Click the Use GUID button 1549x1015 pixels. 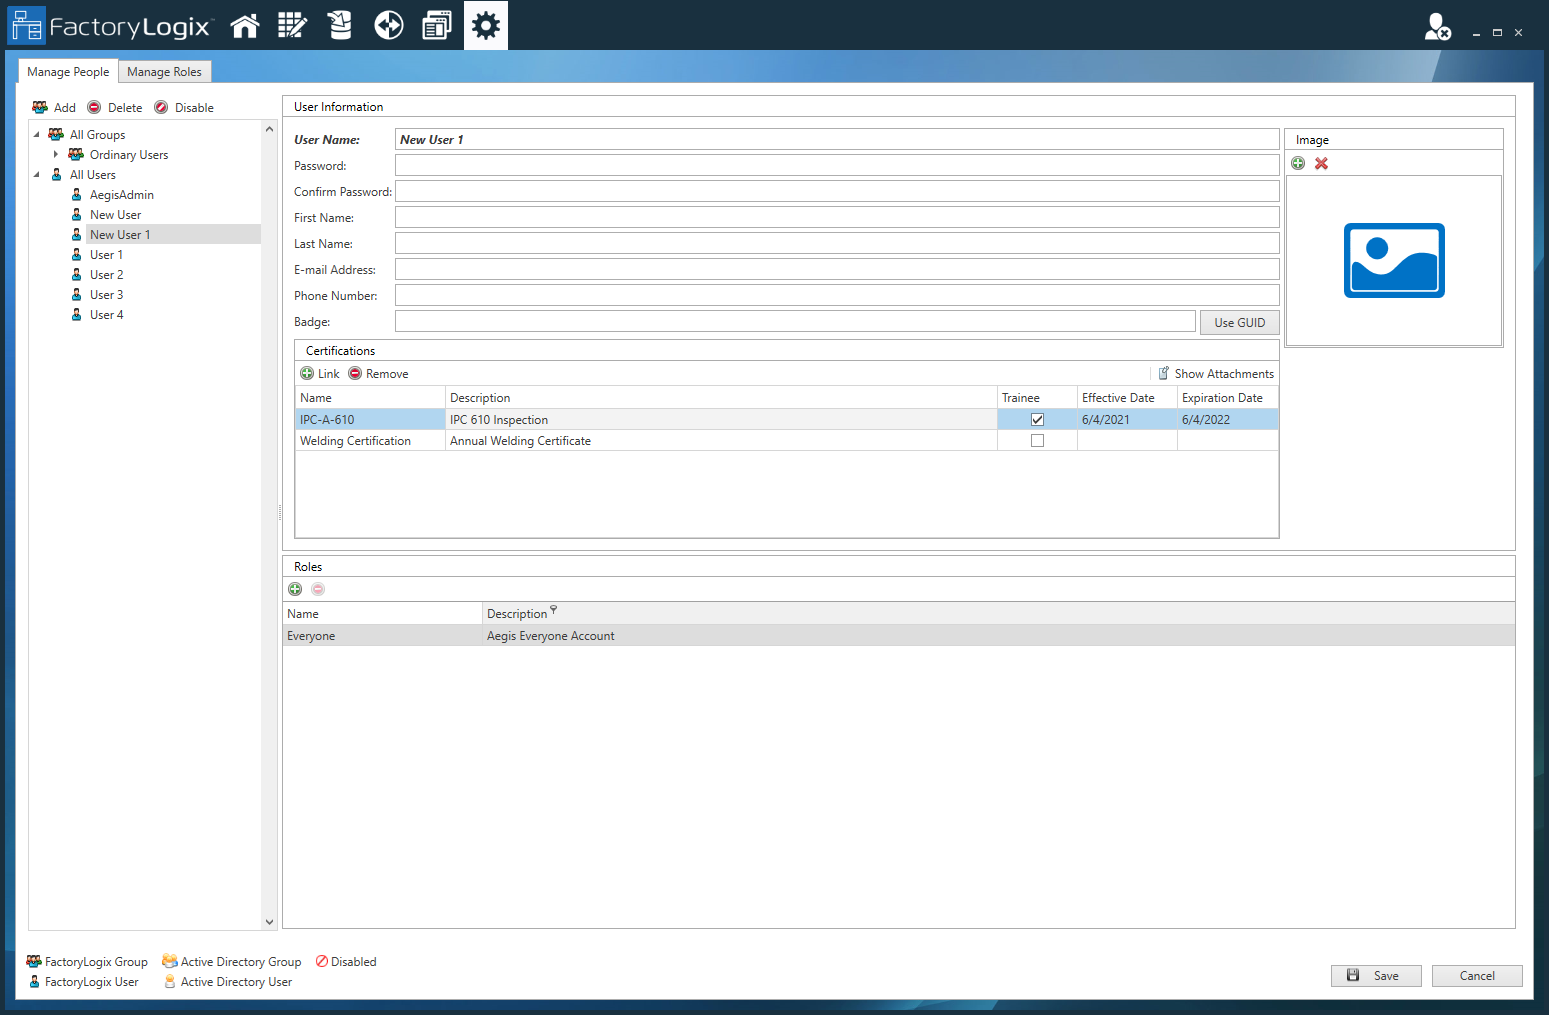(x=1239, y=323)
